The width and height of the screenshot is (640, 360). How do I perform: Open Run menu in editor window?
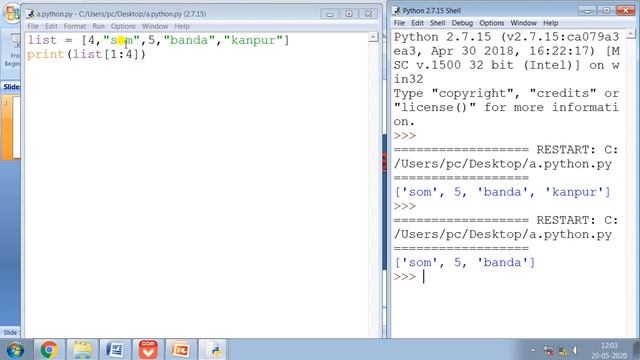pyautogui.click(x=98, y=26)
